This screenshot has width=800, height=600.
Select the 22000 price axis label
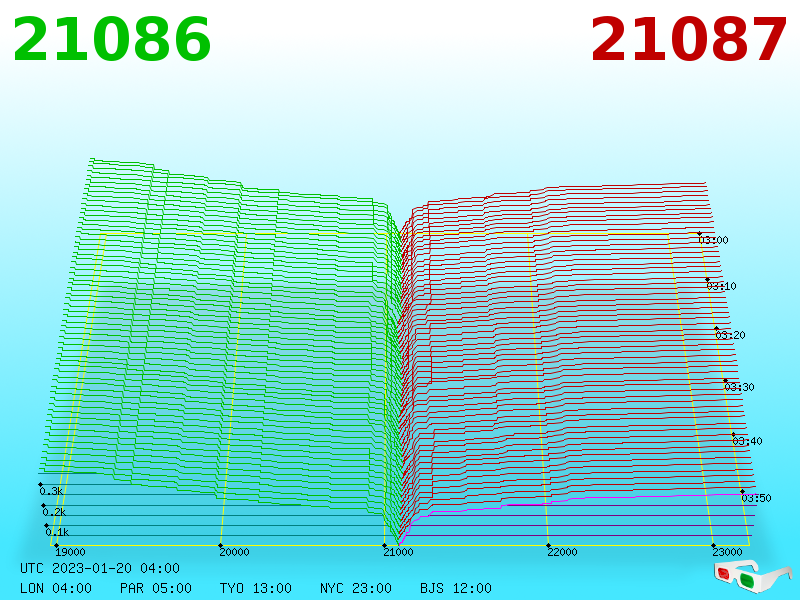coord(562,552)
